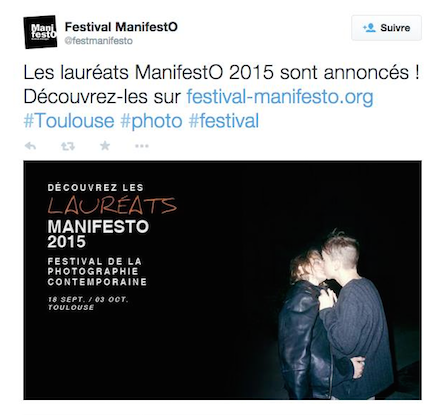This screenshot has width=446, height=415.
Task: Click the add-person icon inside the Suivre button
Action: pyautogui.click(x=369, y=28)
